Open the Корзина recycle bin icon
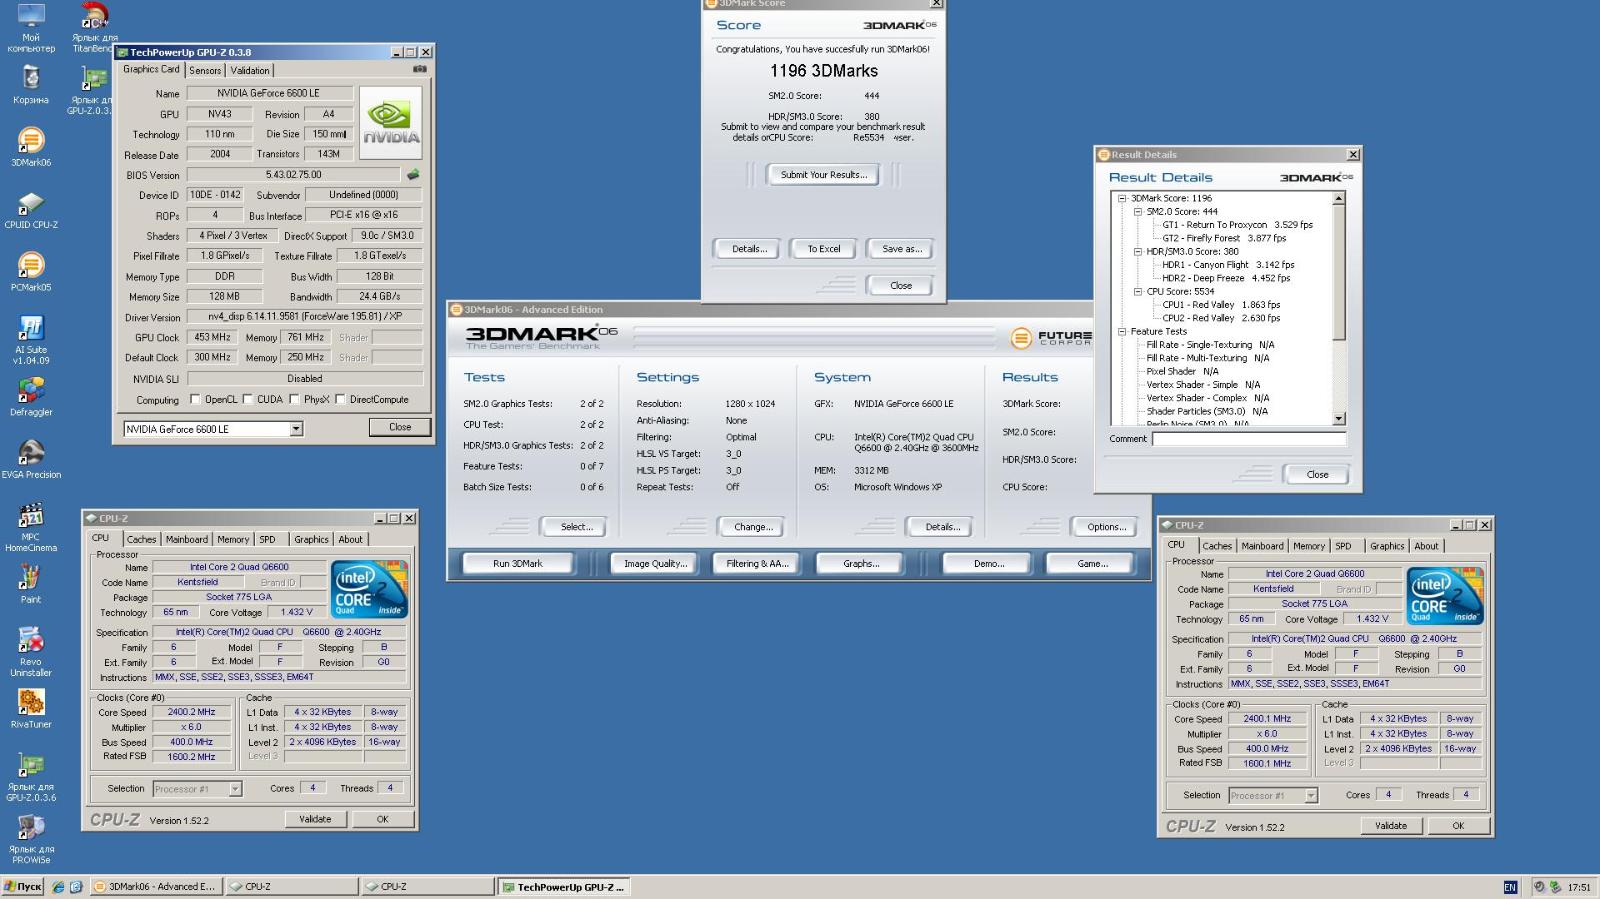1600x899 pixels. [x=31, y=85]
